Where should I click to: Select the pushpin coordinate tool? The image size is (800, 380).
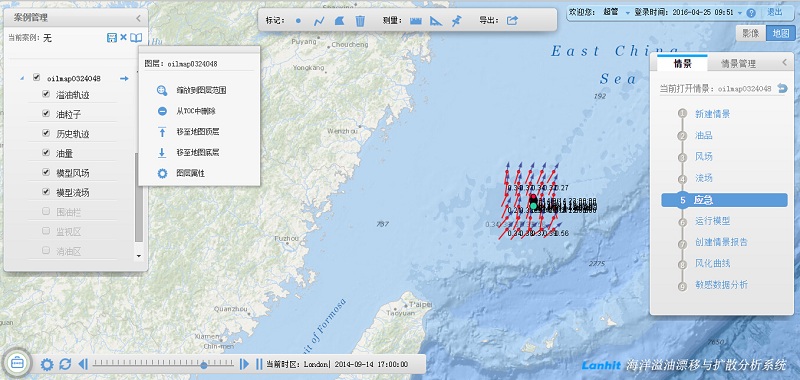coord(457,21)
